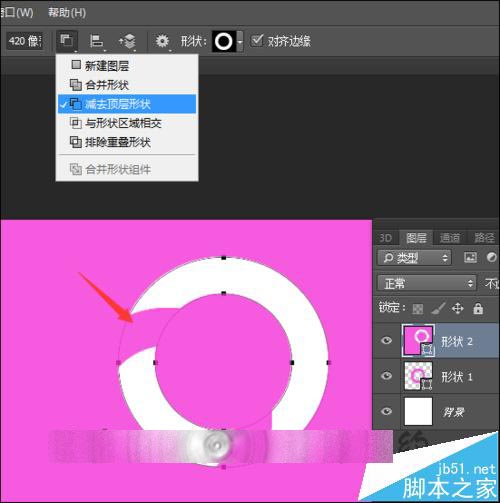Click the lock transparent pixels icon
Screen dimensions: 500x503
418,309
